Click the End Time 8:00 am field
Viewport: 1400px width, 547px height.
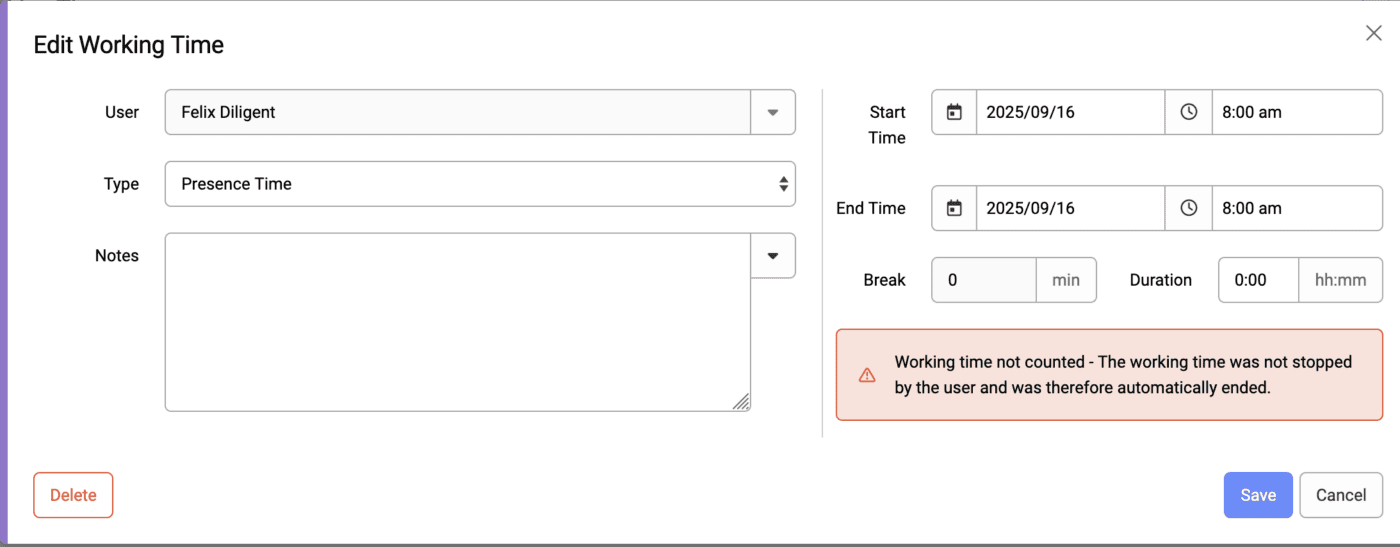[1296, 208]
